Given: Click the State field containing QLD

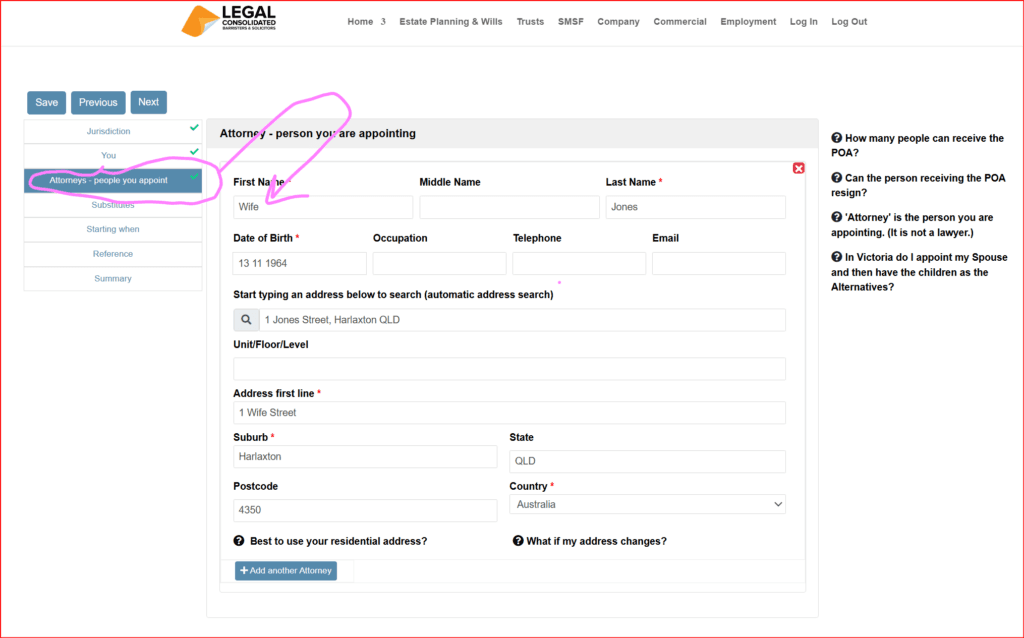Looking at the screenshot, I should pos(647,461).
